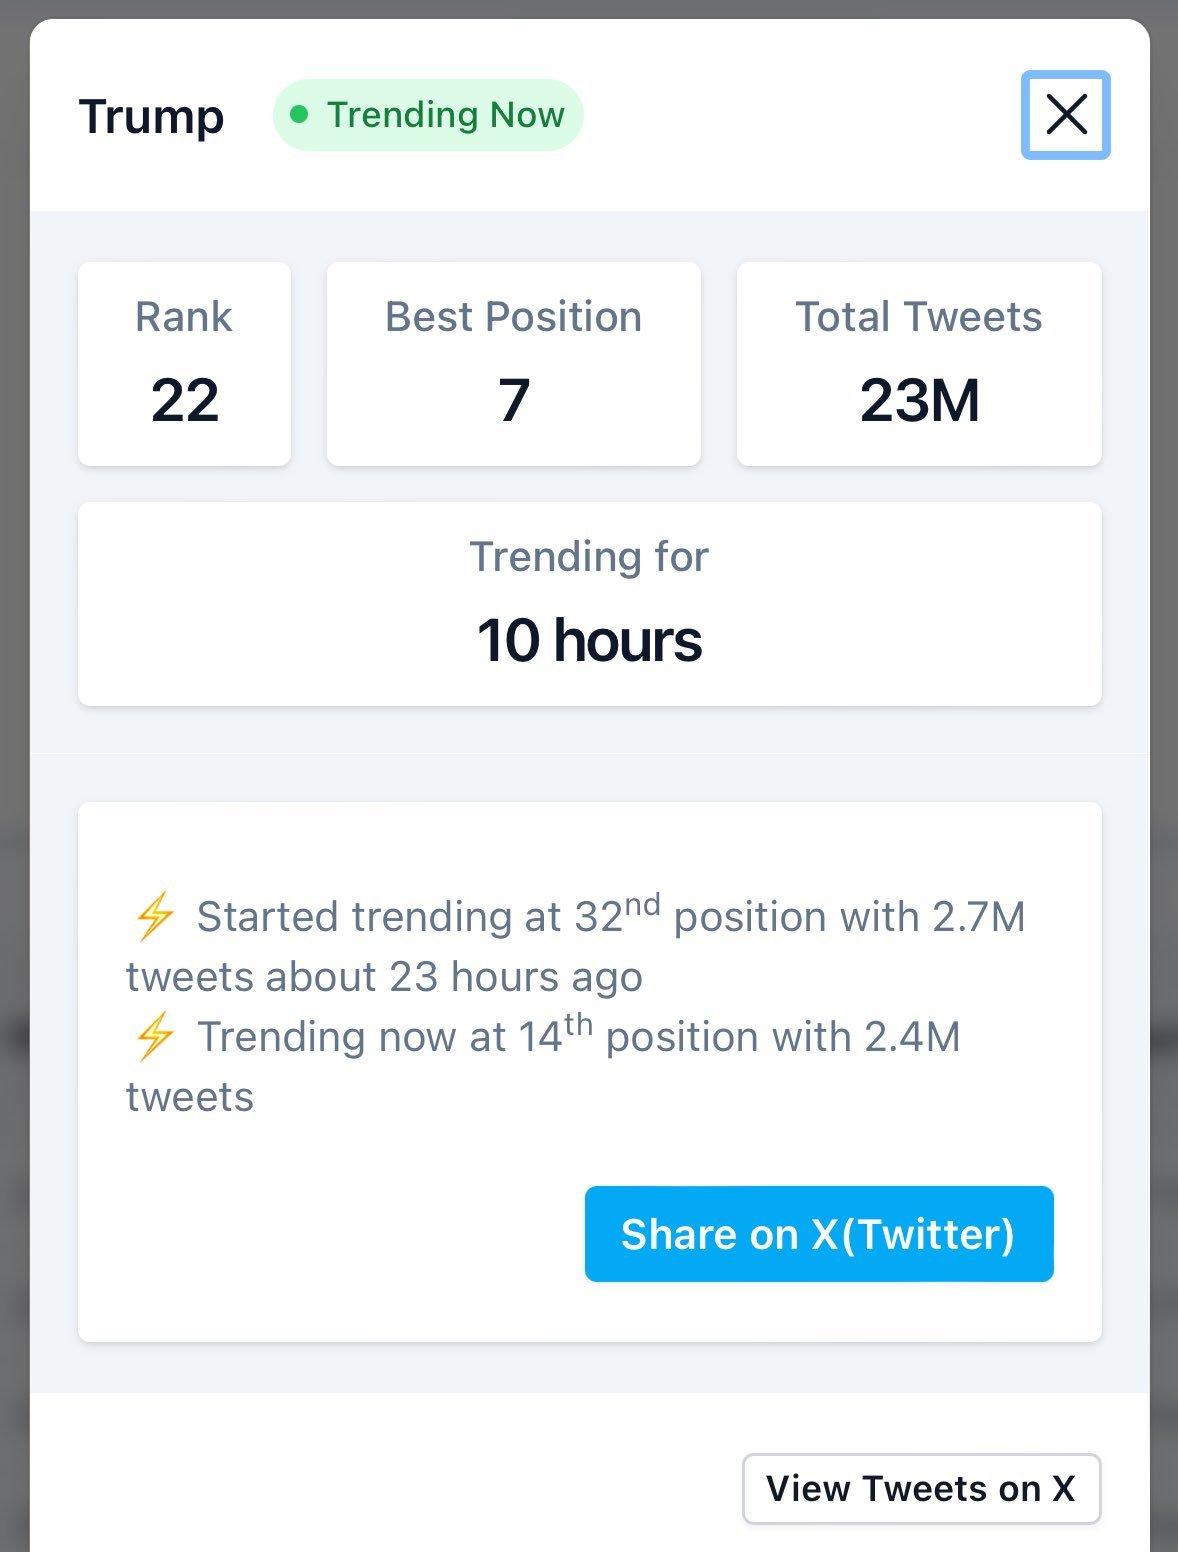Click the Trending for 10 hours card
This screenshot has height=1552, width=1178.
pyautogui.click(x=589, y=604)
